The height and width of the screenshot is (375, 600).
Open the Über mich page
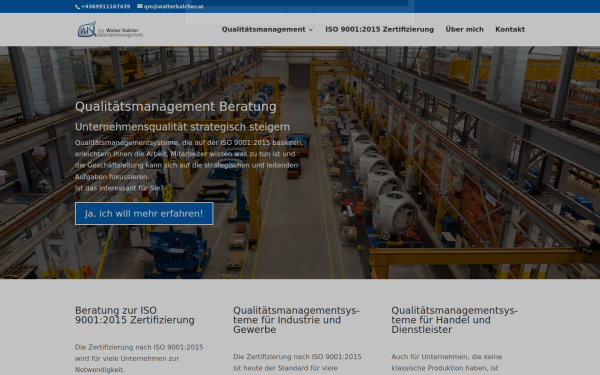coord(465,29)
